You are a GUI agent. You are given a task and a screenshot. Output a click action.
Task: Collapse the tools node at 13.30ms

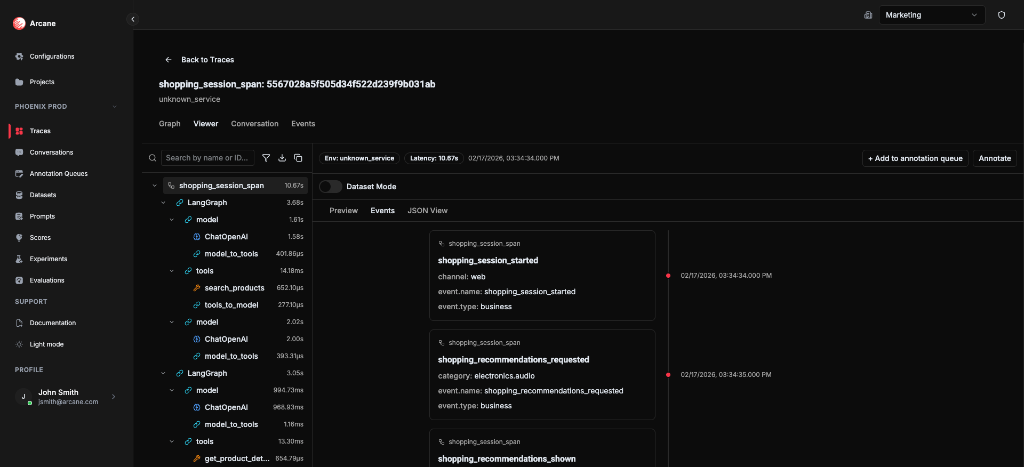tap(171, 442)
